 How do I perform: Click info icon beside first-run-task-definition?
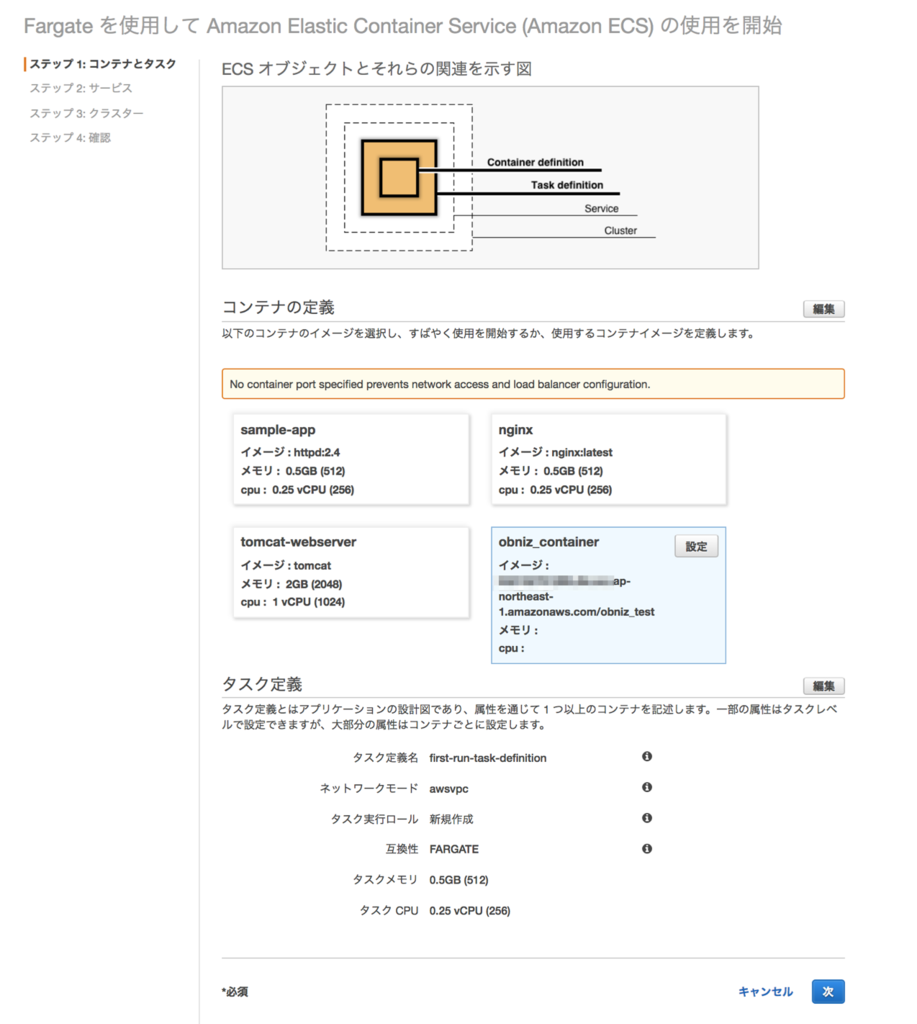point(647,756)
